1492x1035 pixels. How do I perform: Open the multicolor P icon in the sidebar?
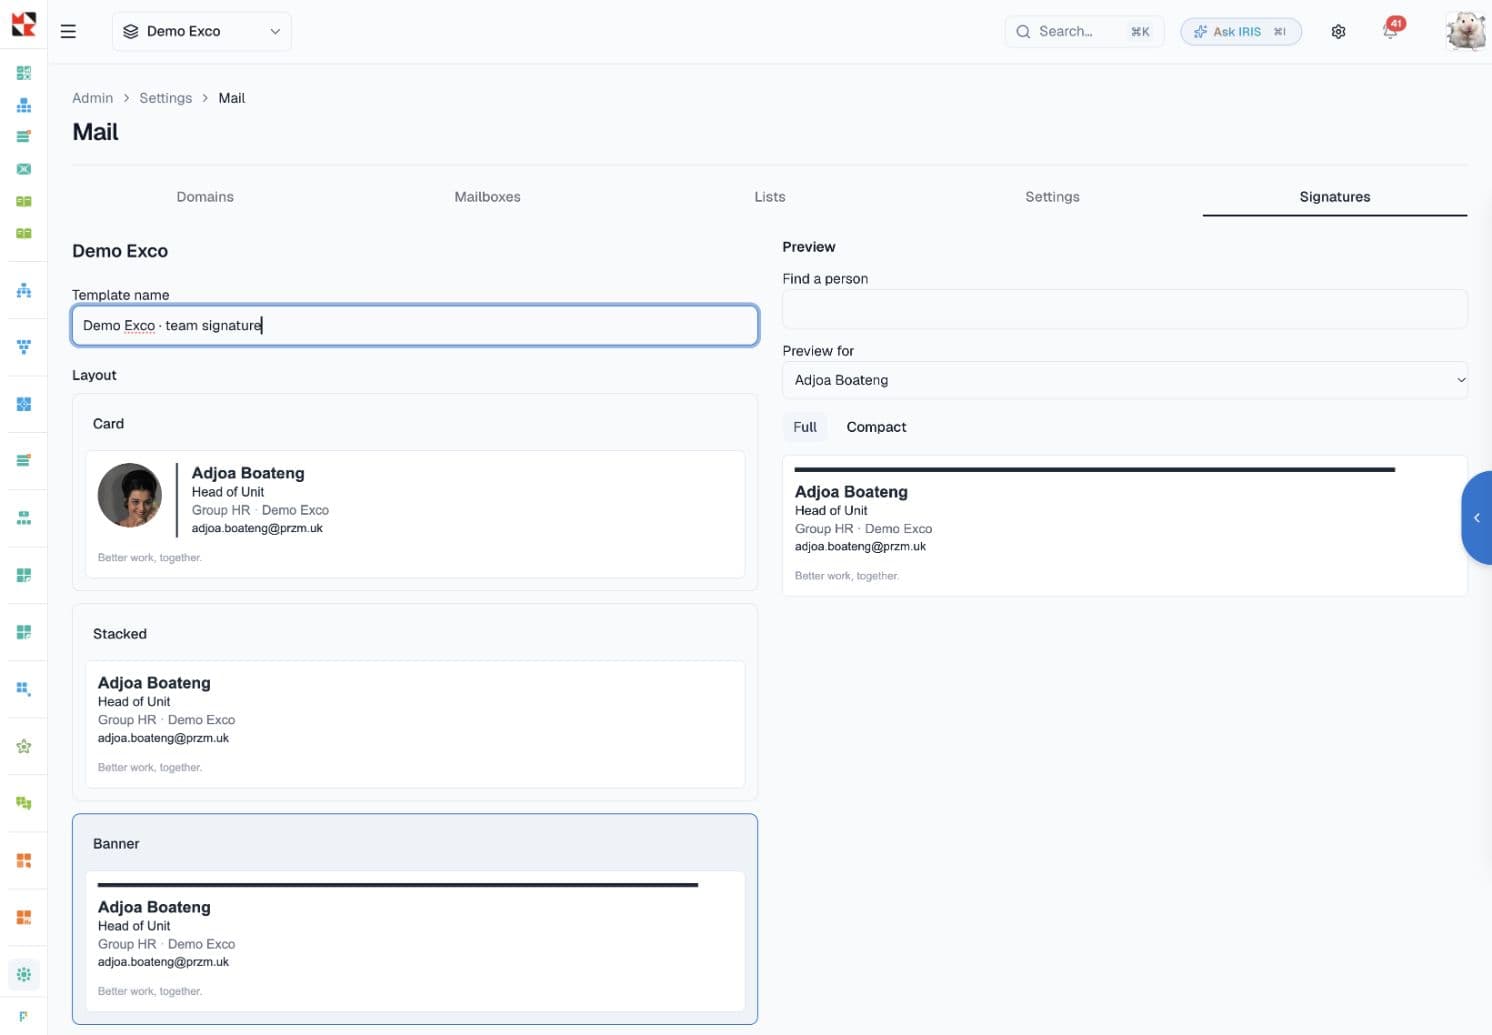24,1016
